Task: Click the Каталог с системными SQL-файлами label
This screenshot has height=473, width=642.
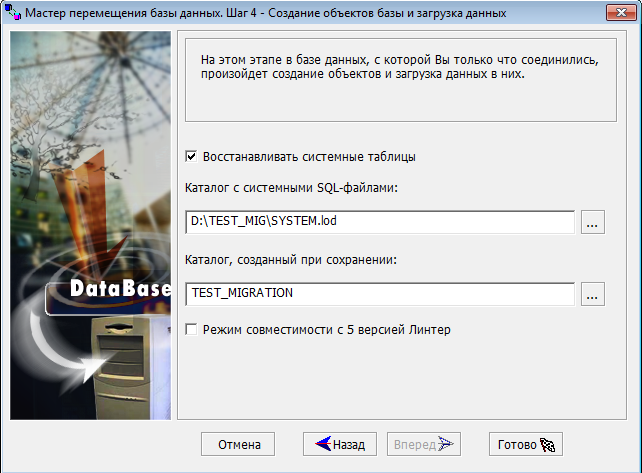Action: 292,188
